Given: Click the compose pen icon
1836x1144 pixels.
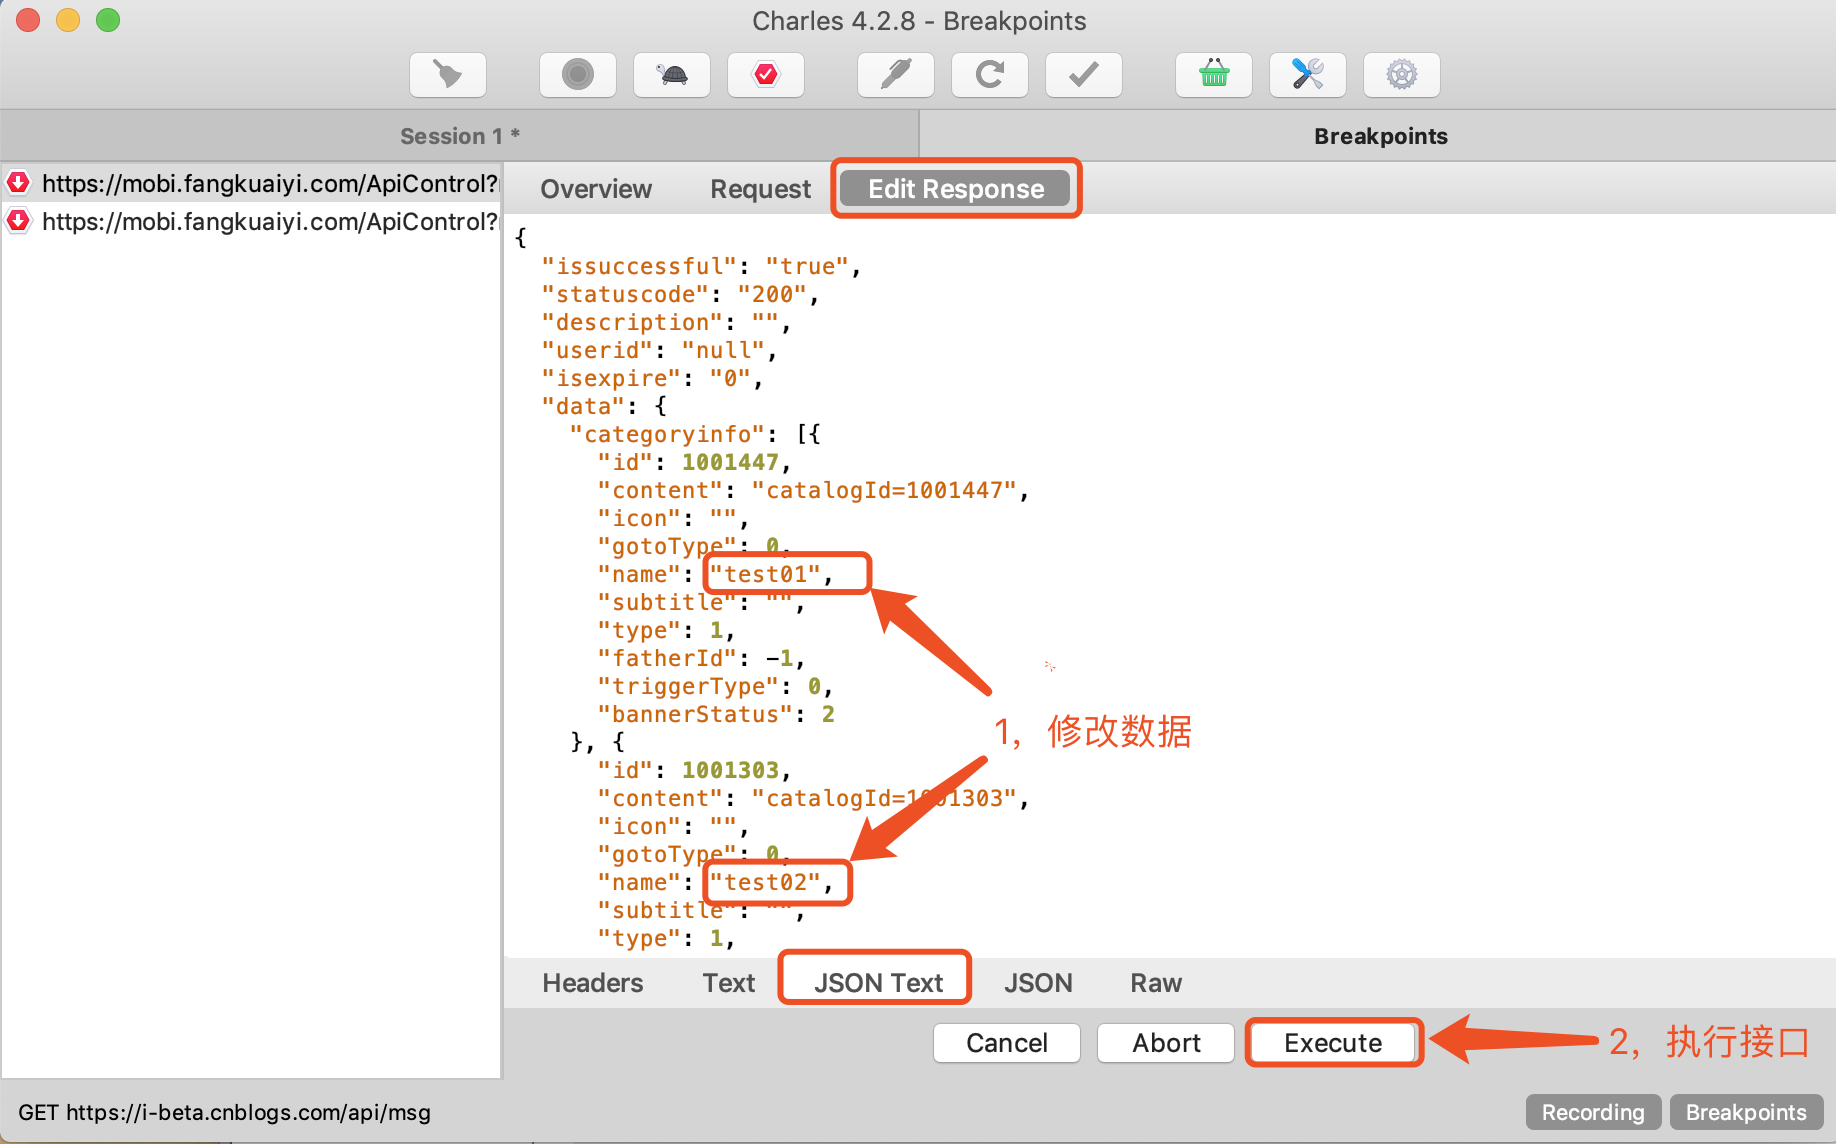Looking at the screenshot, I should pyautogui.click(x=895, y=75).
